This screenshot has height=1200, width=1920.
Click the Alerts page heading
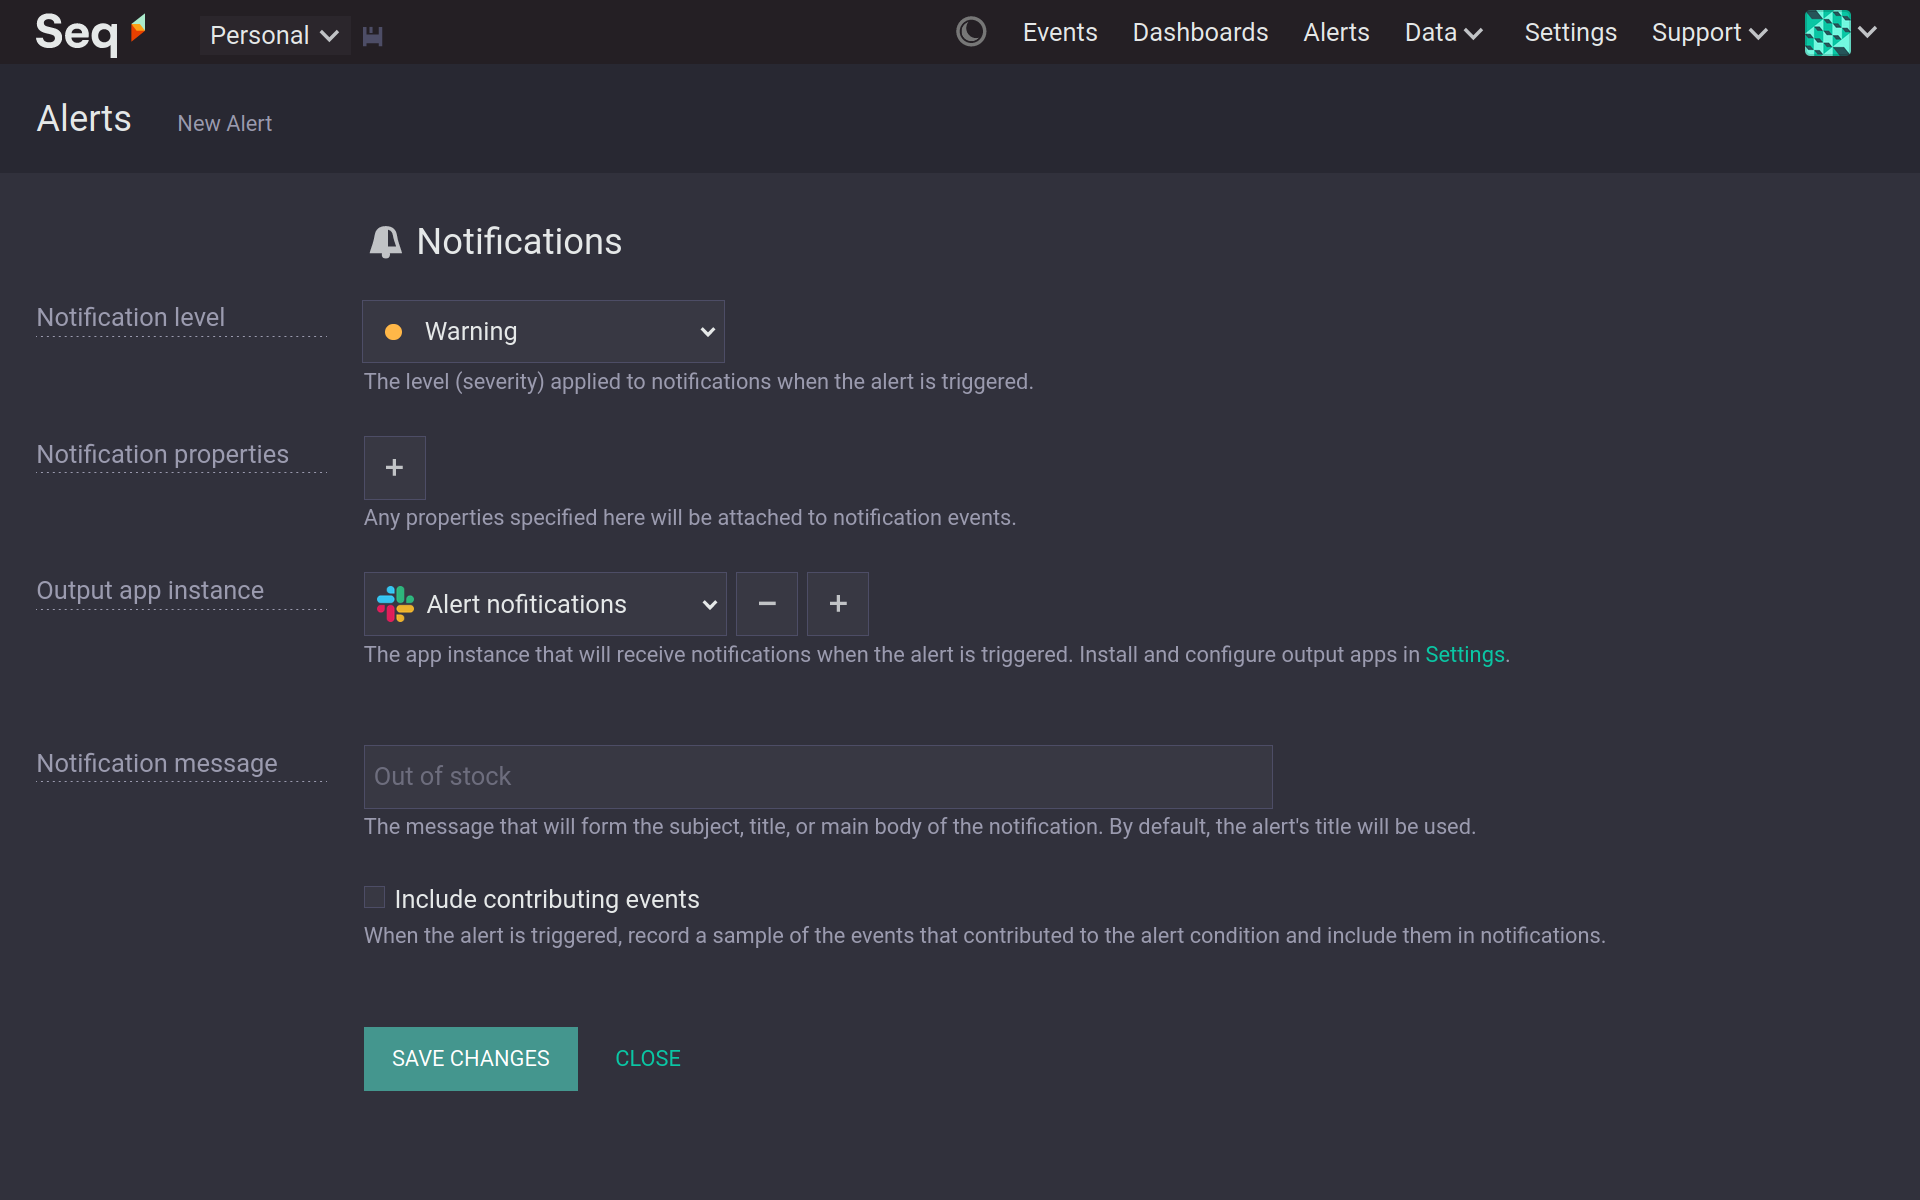click(x=84, y=119)
